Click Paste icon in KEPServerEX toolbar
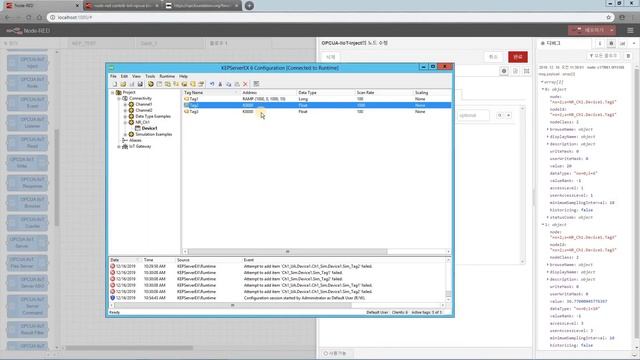640x360 pixels. [237, 84]
